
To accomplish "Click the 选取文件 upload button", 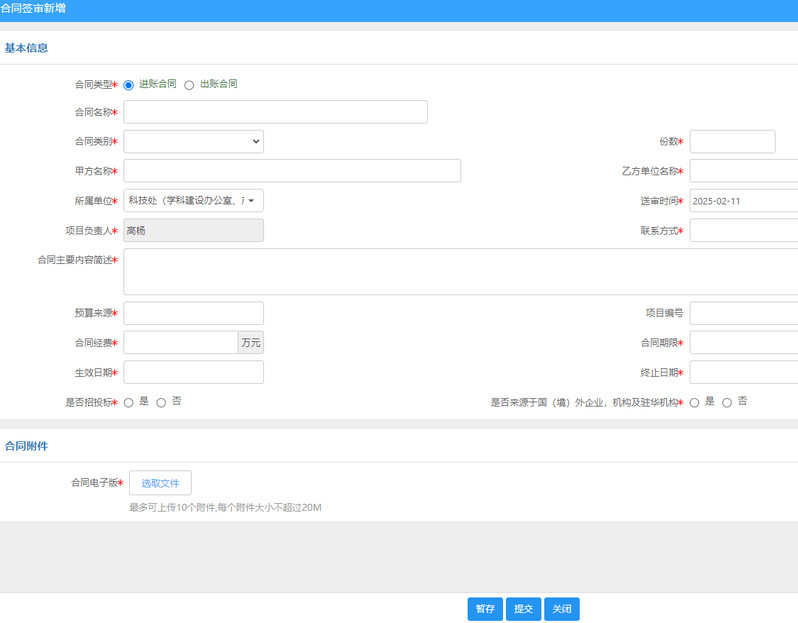I will (160, 483).
